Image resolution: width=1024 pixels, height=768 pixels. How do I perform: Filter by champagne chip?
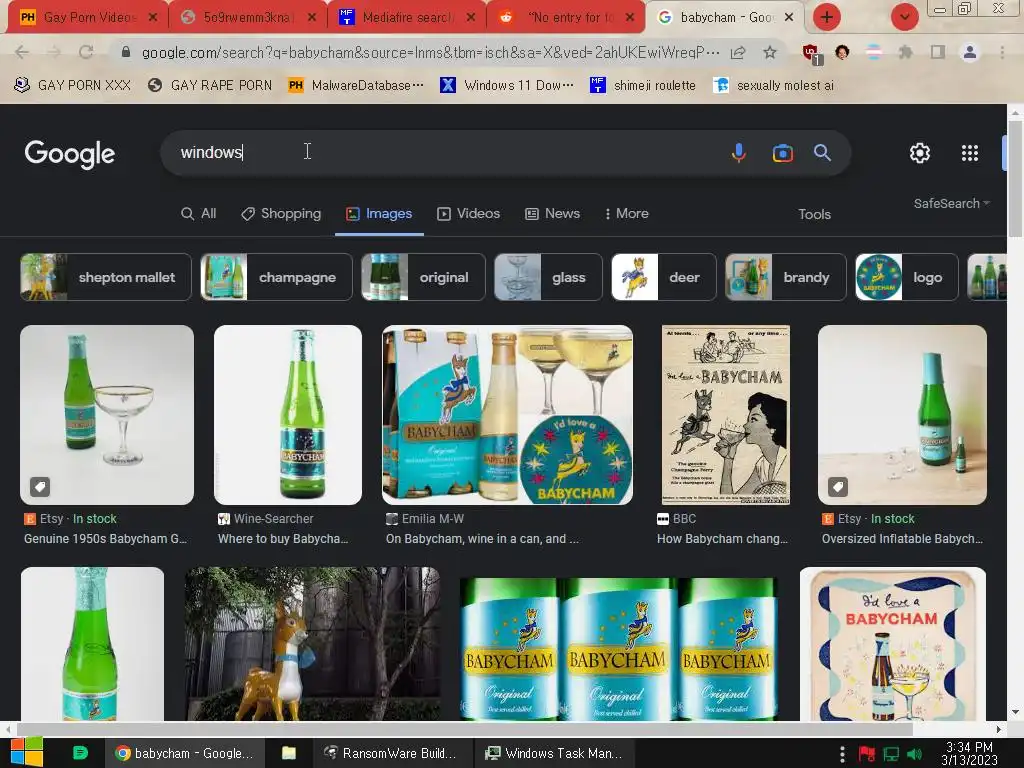276,277
